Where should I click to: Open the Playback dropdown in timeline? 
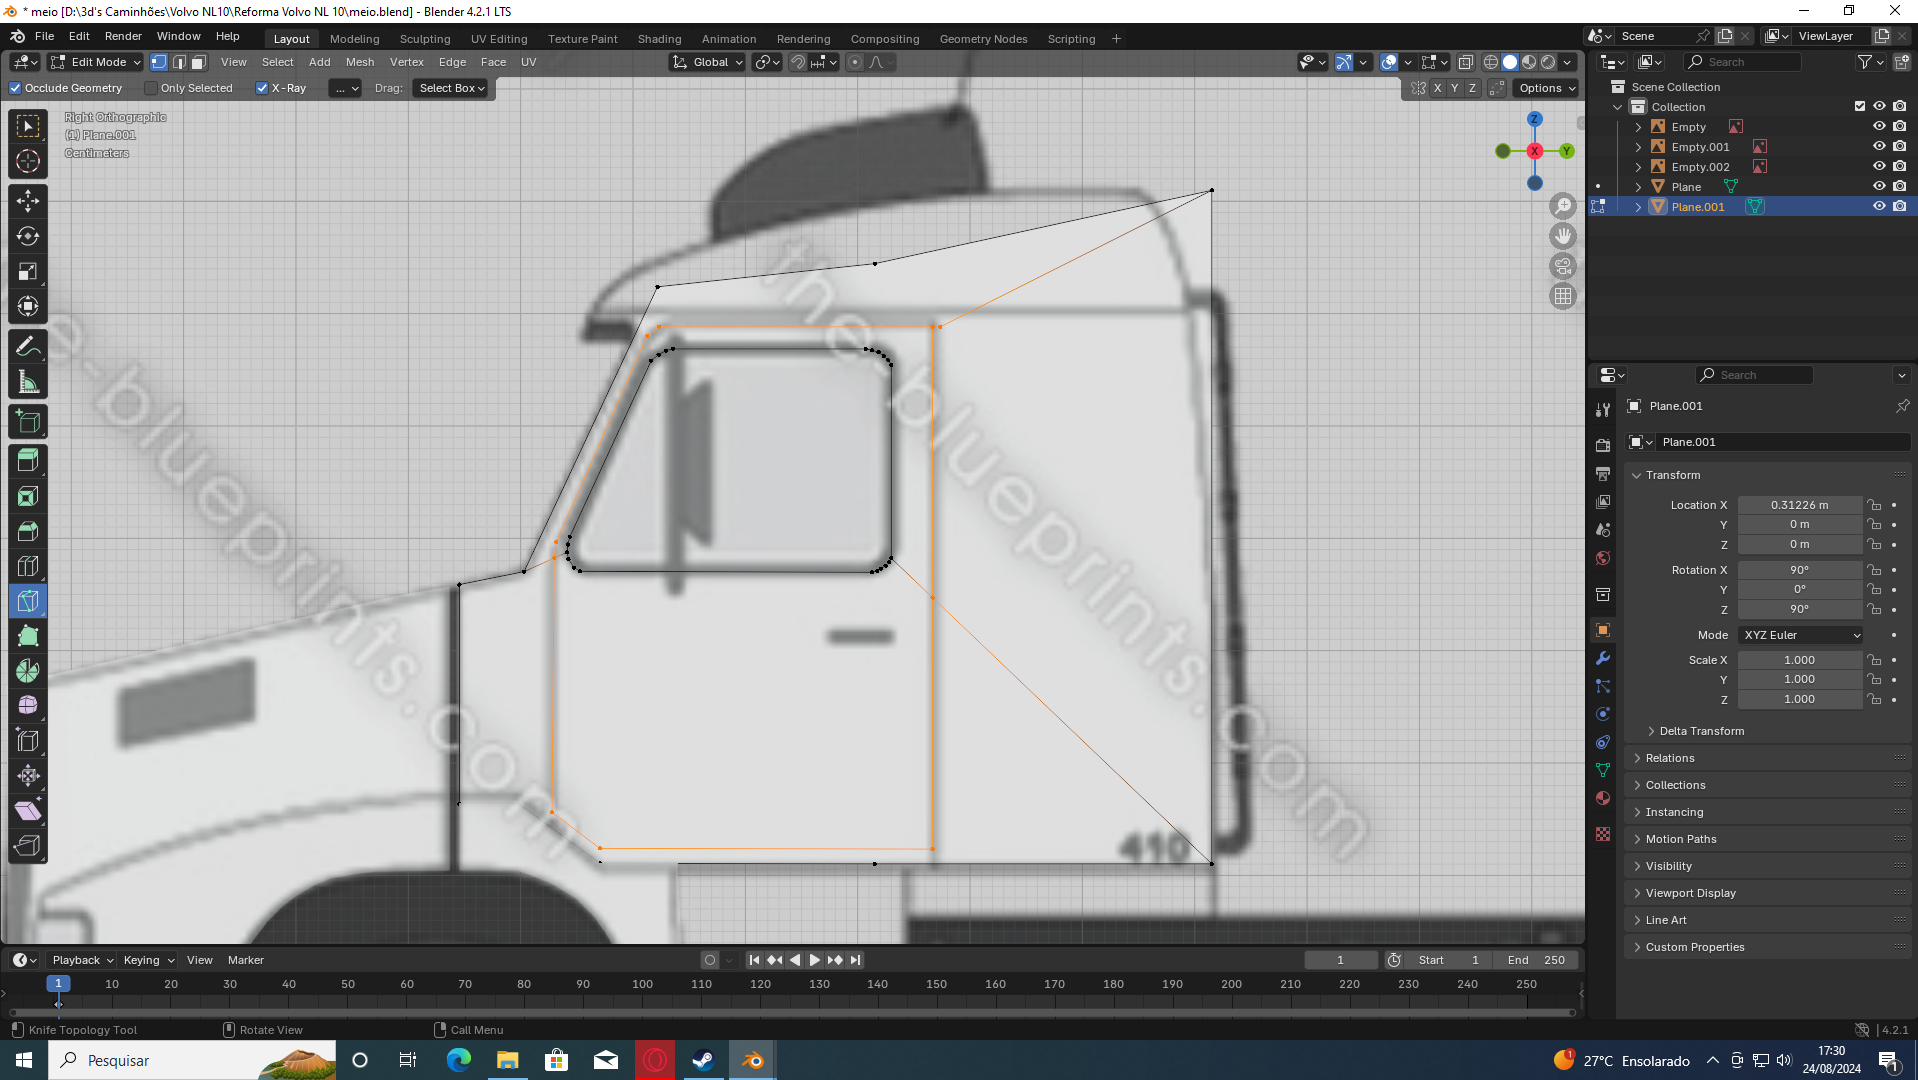click(x=83, y=960)
